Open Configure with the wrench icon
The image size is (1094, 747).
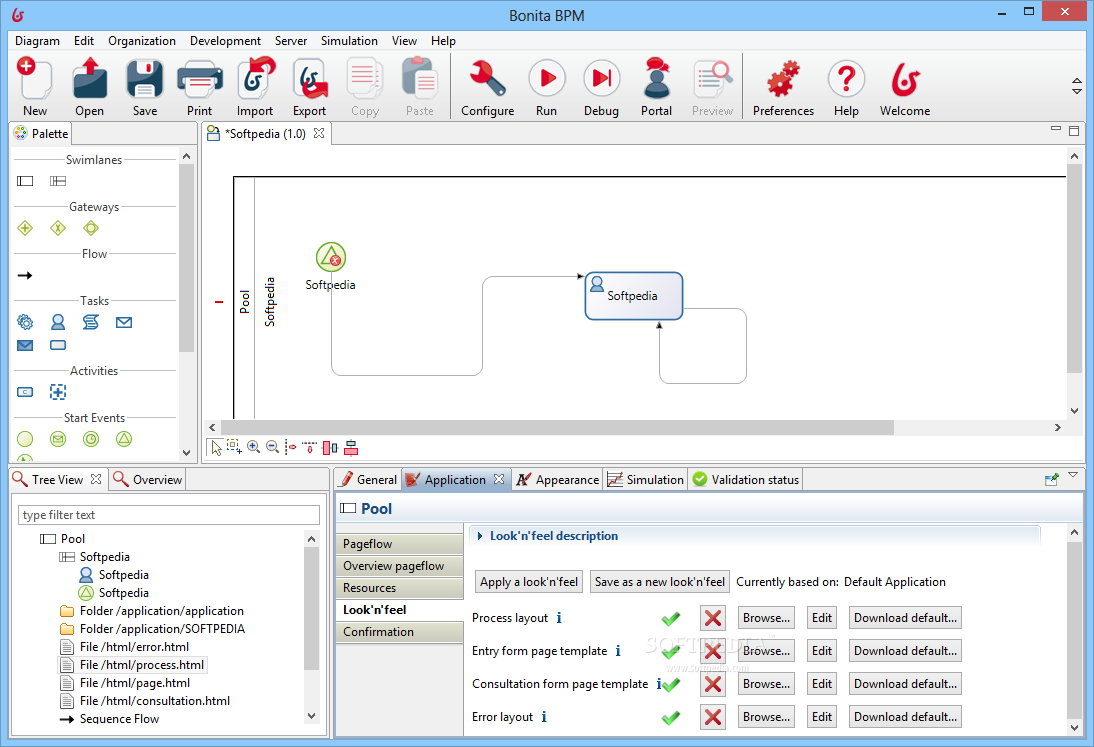487,79
